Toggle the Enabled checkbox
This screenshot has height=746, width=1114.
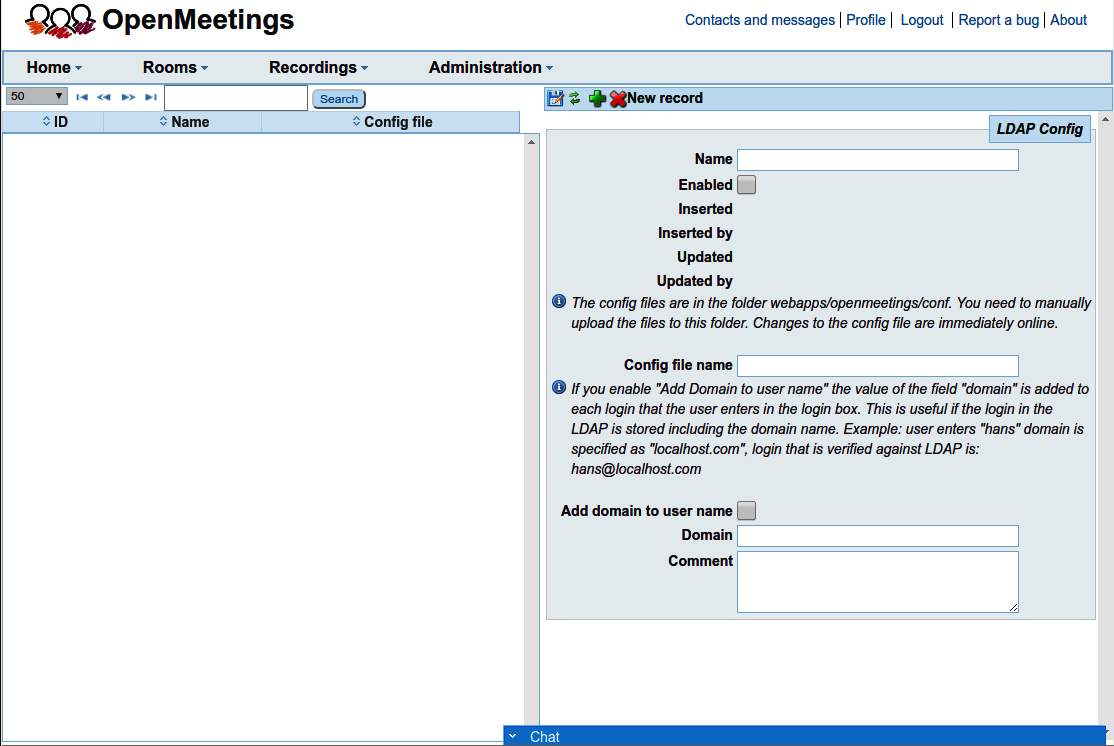[x=746, y=185]
